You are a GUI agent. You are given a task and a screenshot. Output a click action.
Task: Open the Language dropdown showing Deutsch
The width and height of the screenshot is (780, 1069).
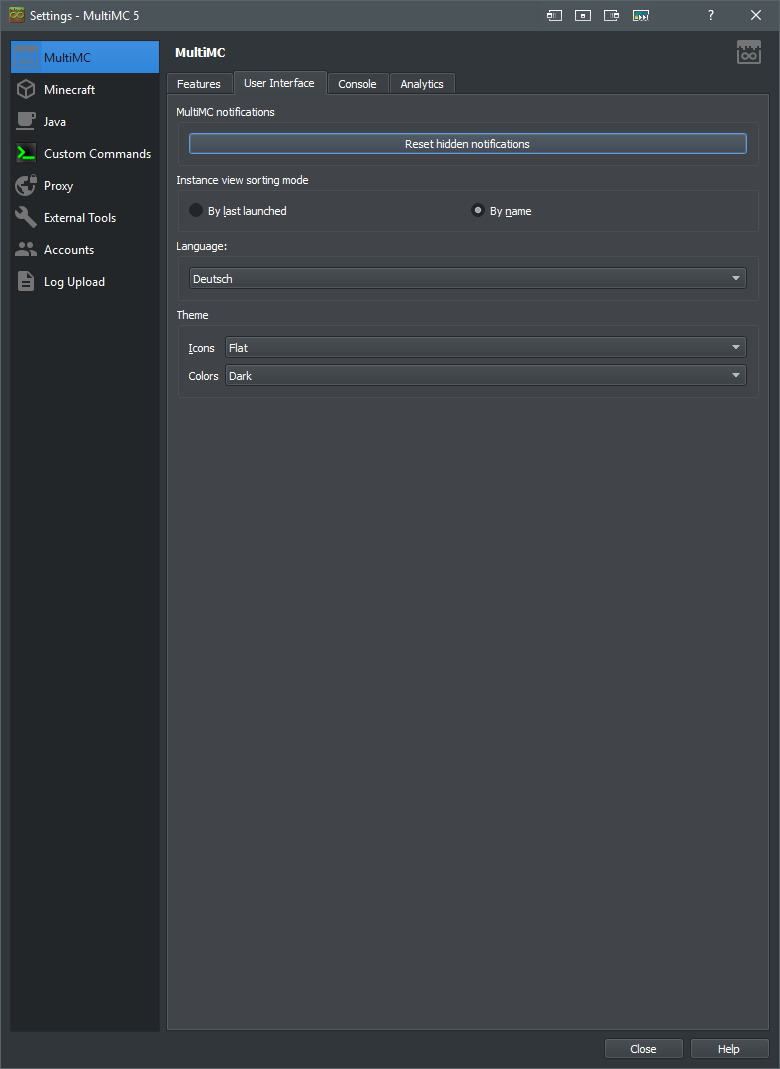click(x=467, y=278)
